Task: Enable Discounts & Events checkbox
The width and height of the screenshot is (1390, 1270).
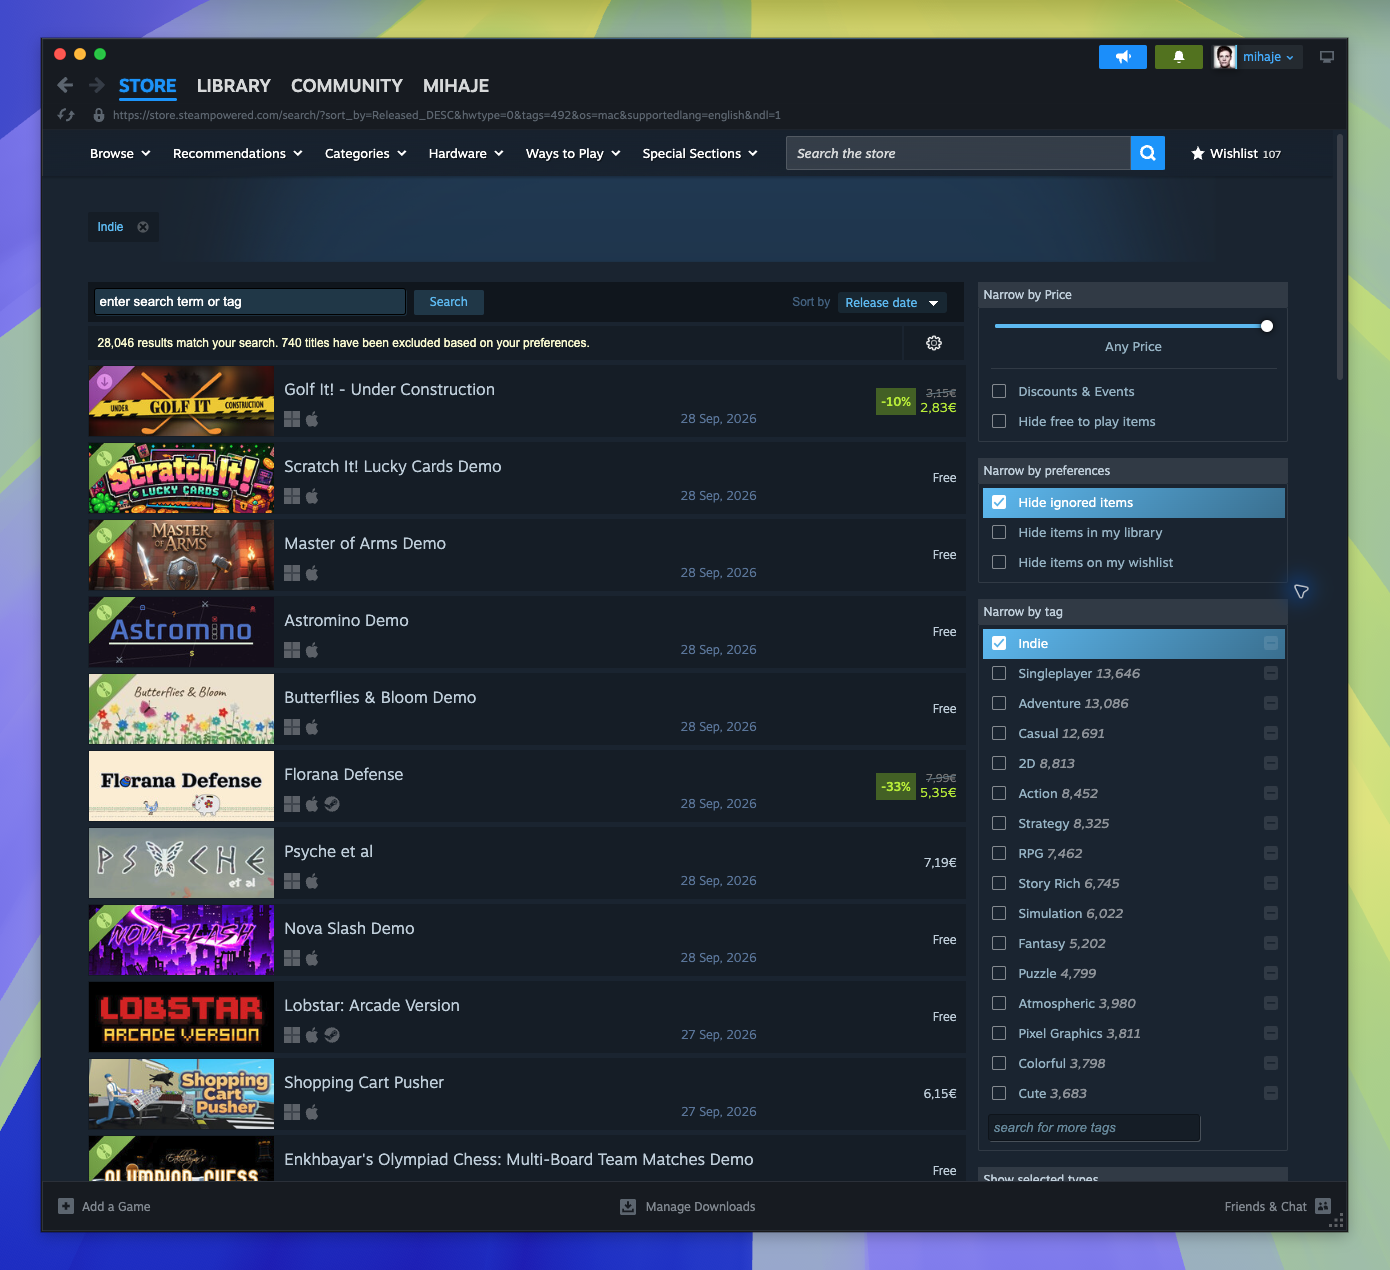Action: point(999,391)
